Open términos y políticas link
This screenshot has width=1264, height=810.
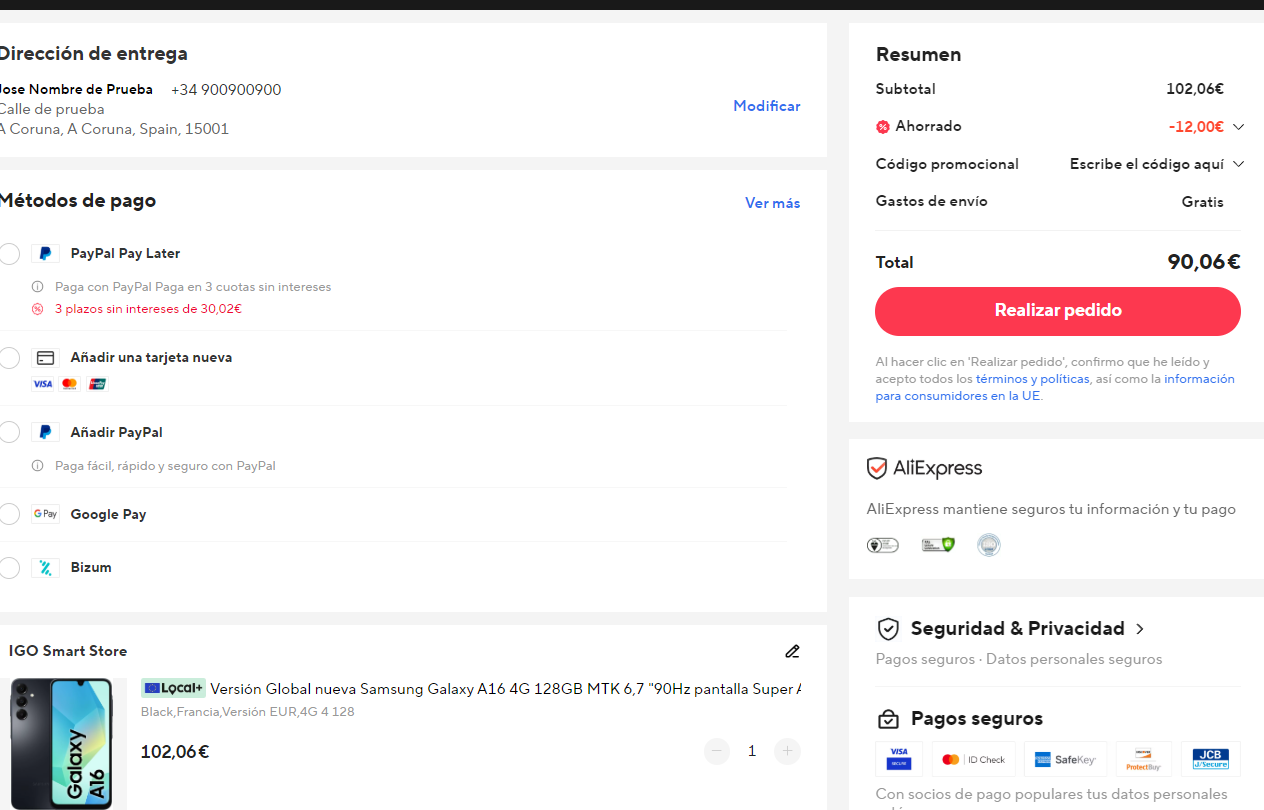(x=1033, y=379)
